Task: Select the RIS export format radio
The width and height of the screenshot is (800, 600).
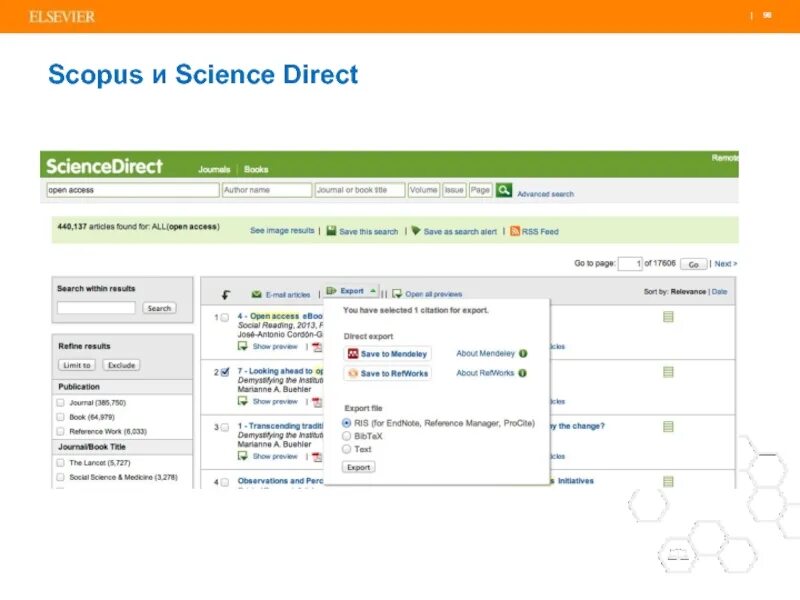Action: pos(346,423)
